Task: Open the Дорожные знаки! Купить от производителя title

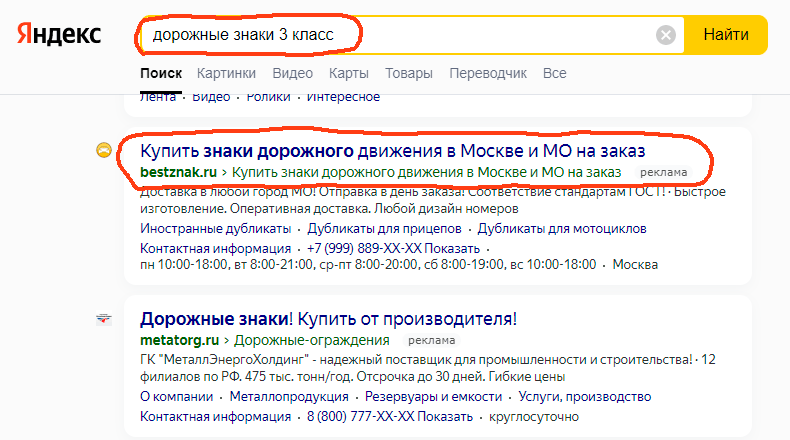Action: (328, 319)
